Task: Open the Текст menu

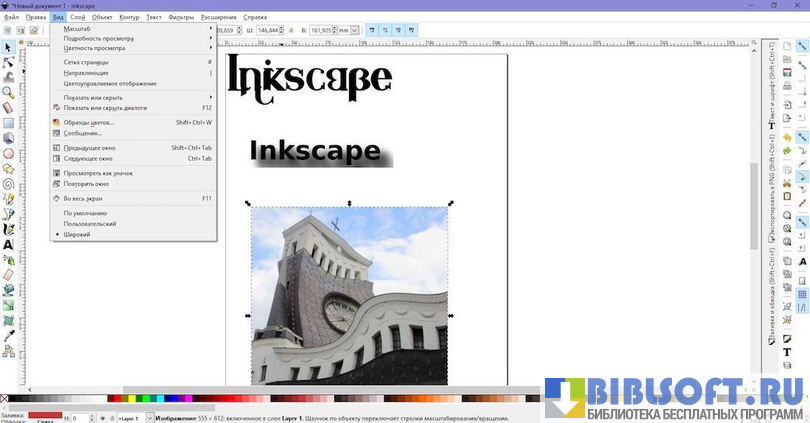Action: pos(154,17)
